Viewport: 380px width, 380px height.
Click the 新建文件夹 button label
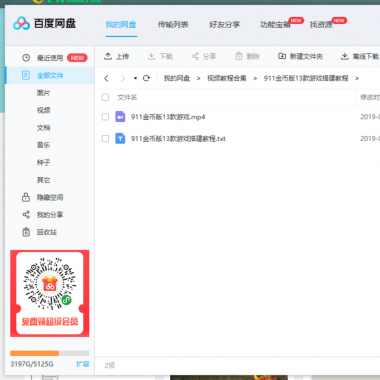coord(306,56)
